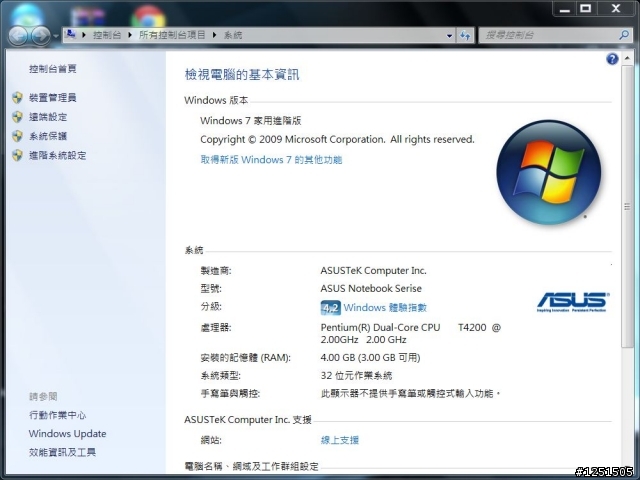Click the vertical scrollbar thumb

coord(627,207)
